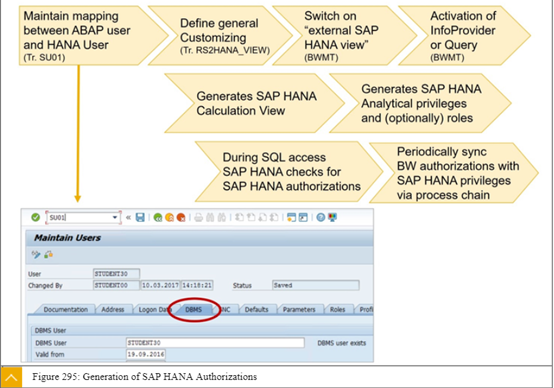Click the User field STUDENT30

[x=116, y=274]
